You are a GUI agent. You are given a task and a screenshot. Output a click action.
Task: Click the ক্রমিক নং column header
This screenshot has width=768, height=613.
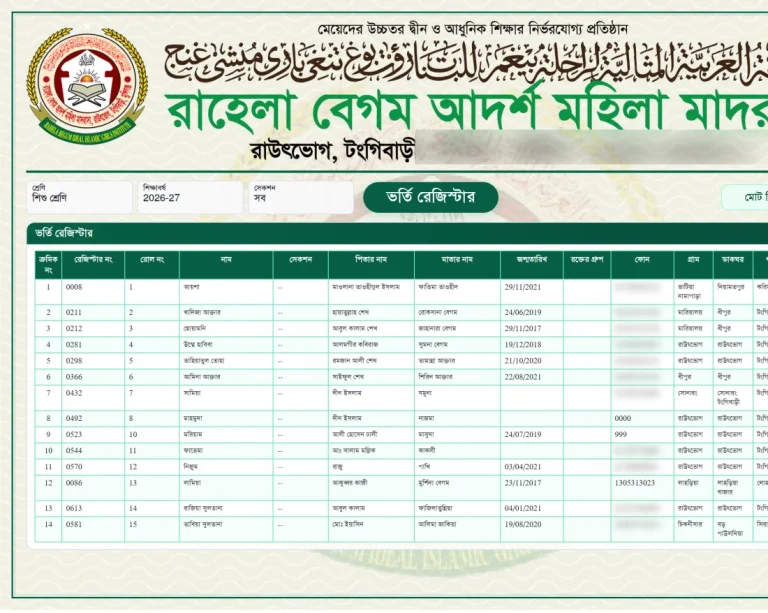pyautogui.click(x=48, y=264)
